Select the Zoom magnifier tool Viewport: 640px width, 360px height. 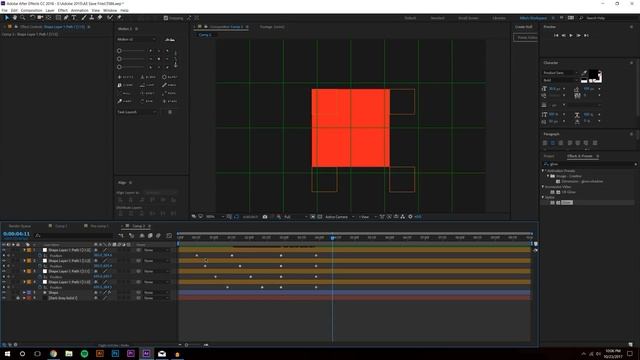tap(23, 18)
